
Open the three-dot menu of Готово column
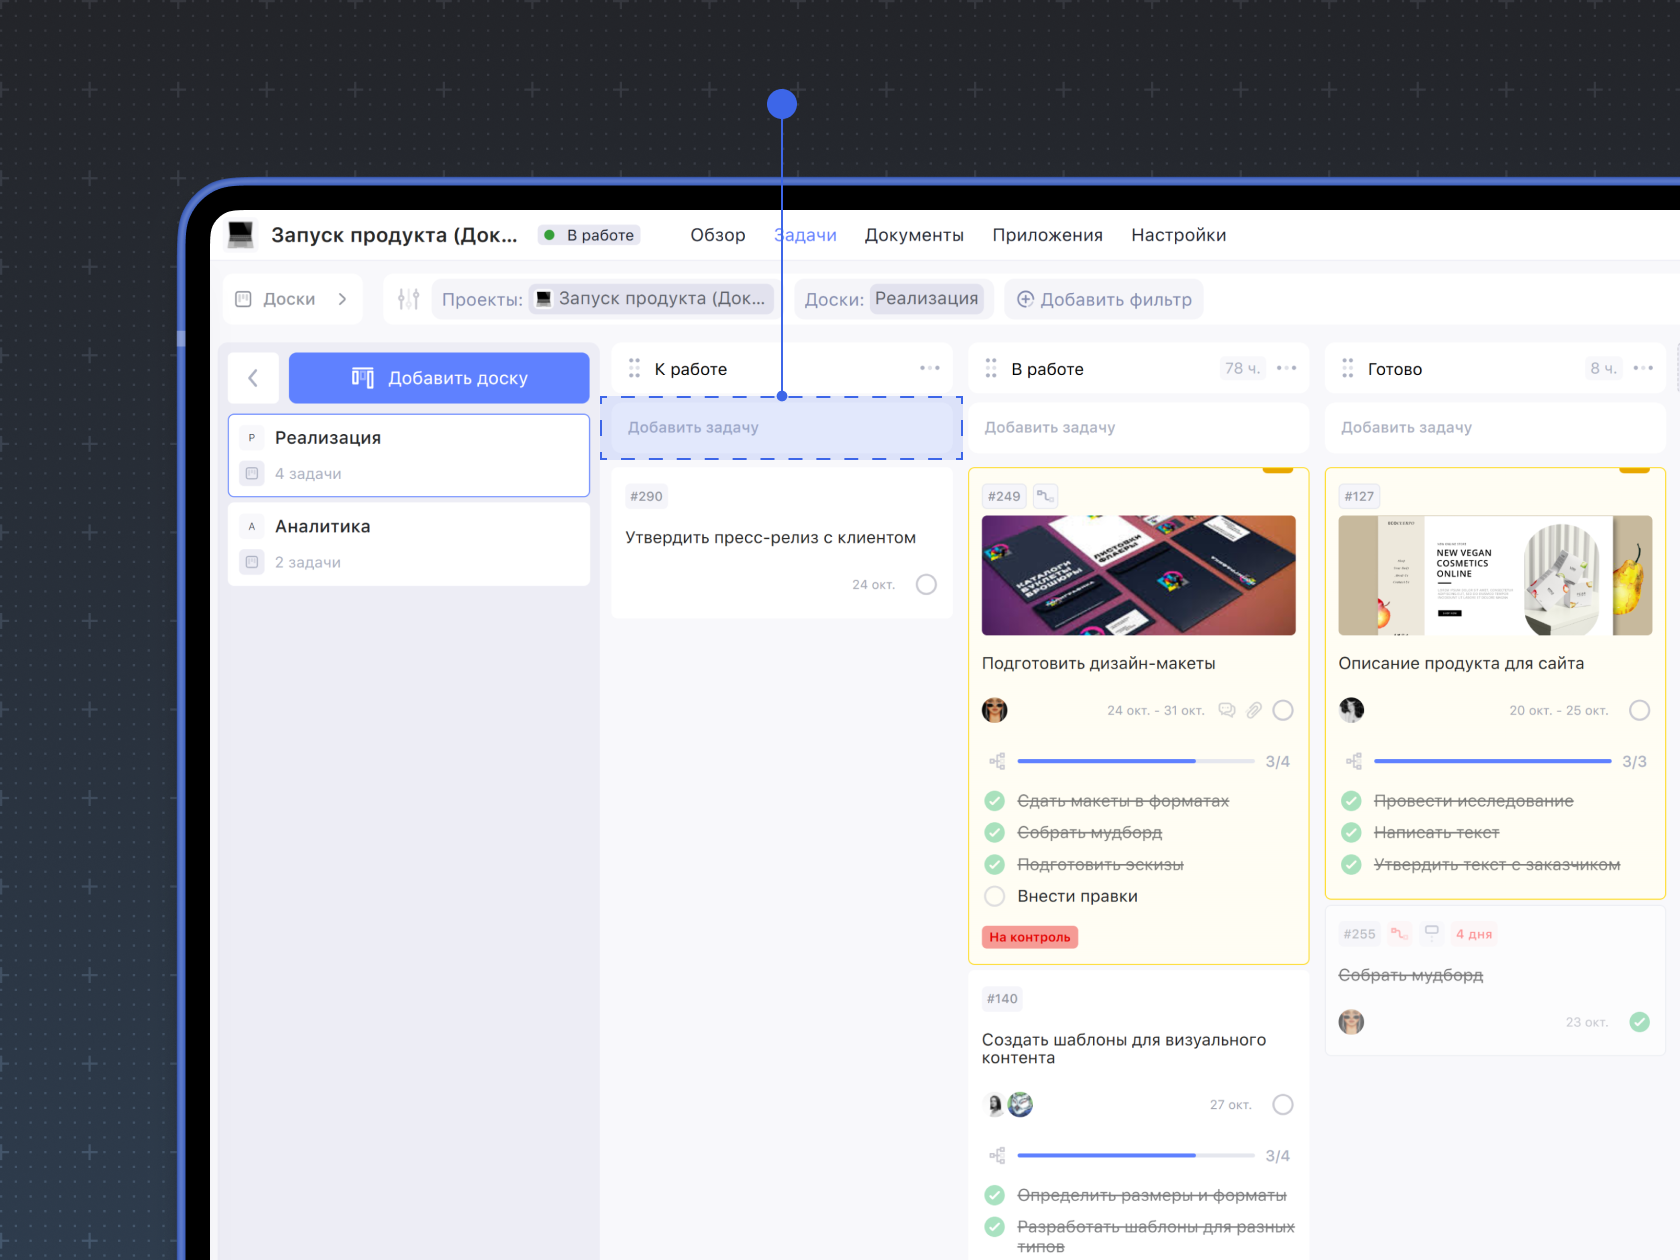pyautogui.click(x=1643, y=368)
